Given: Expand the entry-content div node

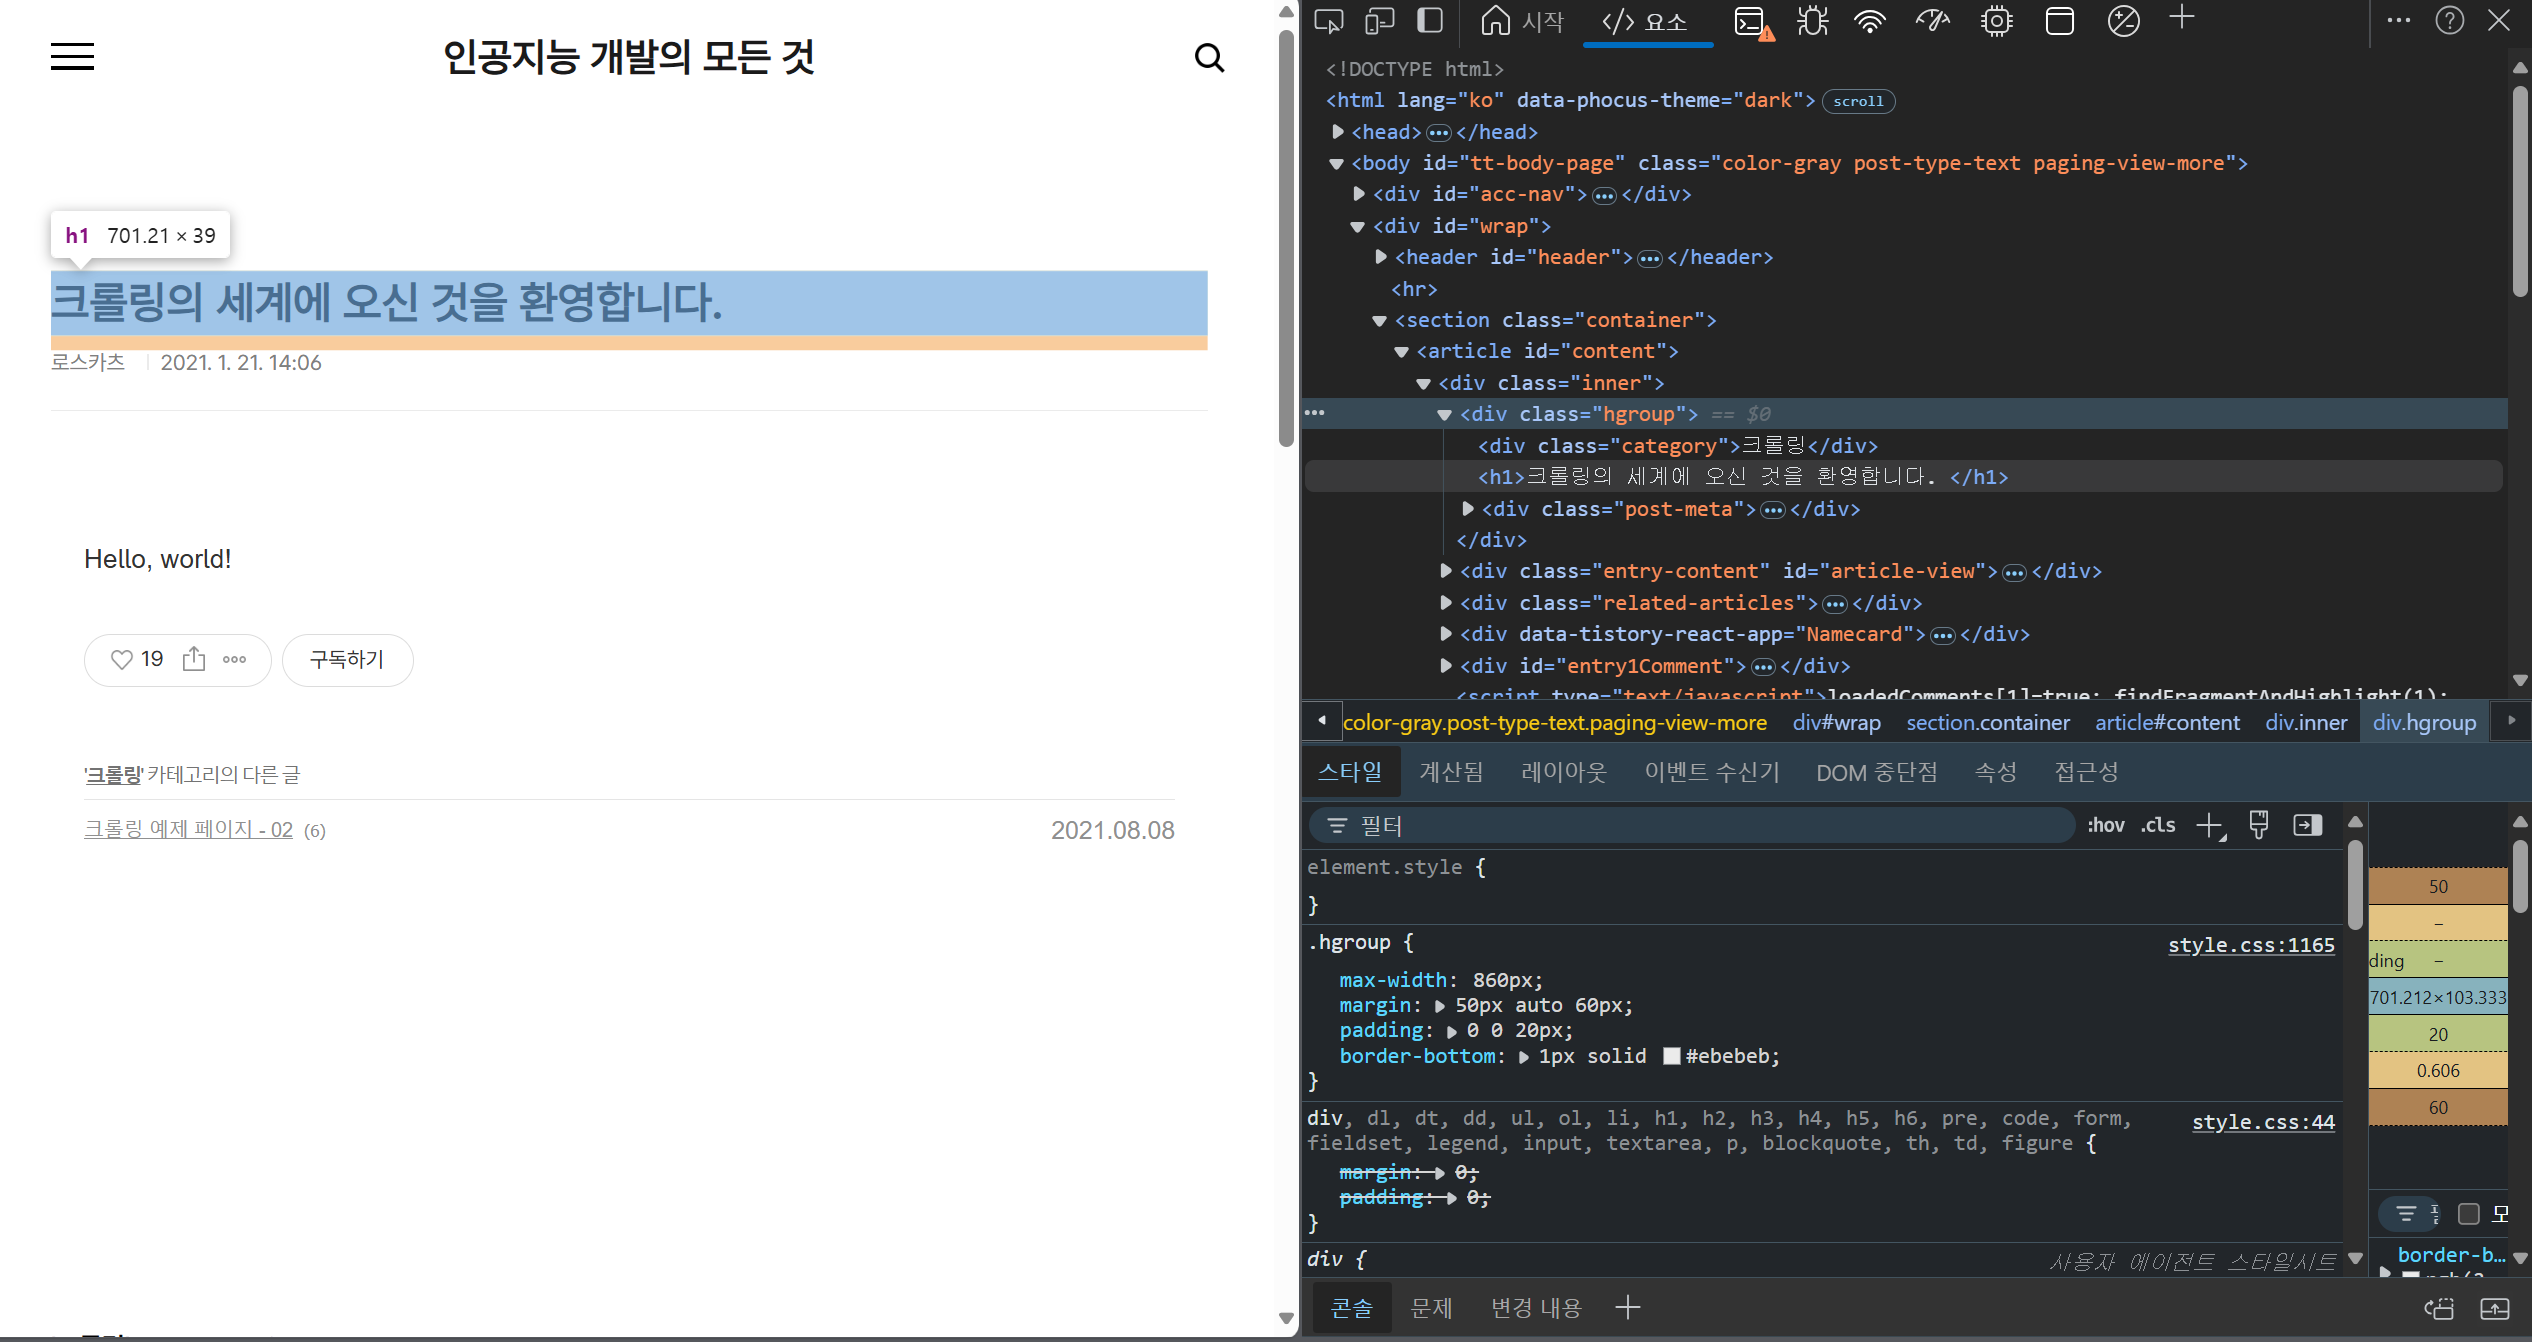Looking at the screenshot, I should point(1446,571).
